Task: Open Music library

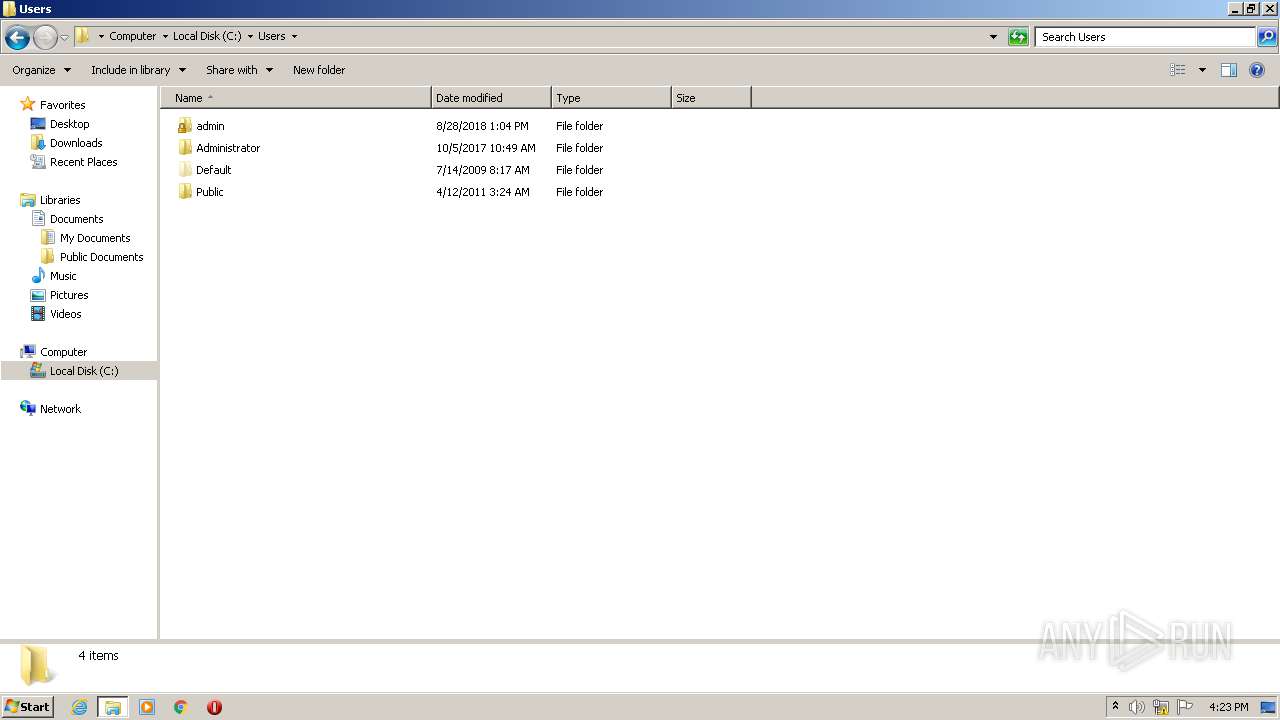Action: 63,276
